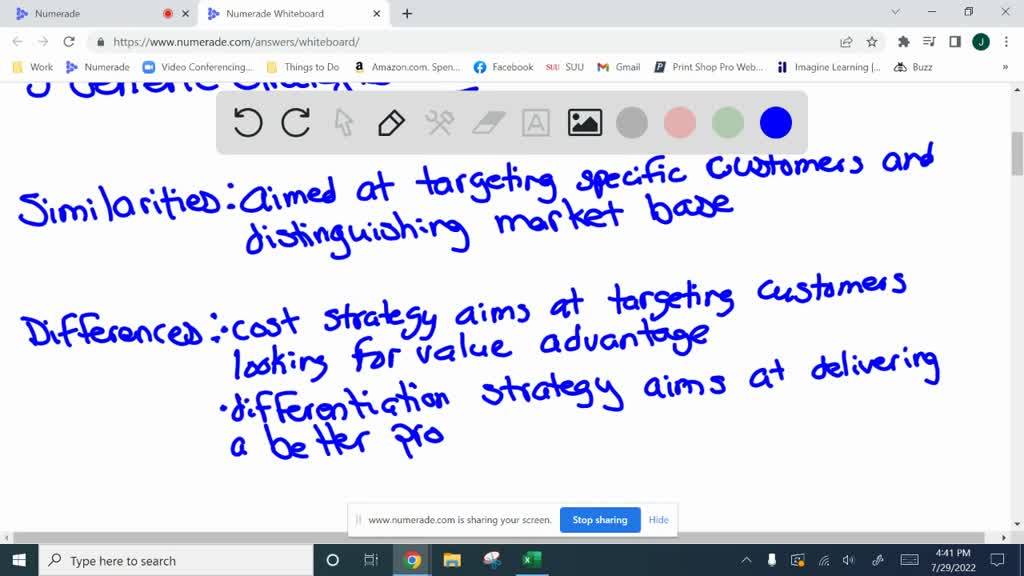This screenshot has width=1024, height=576.
Task: Redo the last undone stroke
Action: (296, 123)
